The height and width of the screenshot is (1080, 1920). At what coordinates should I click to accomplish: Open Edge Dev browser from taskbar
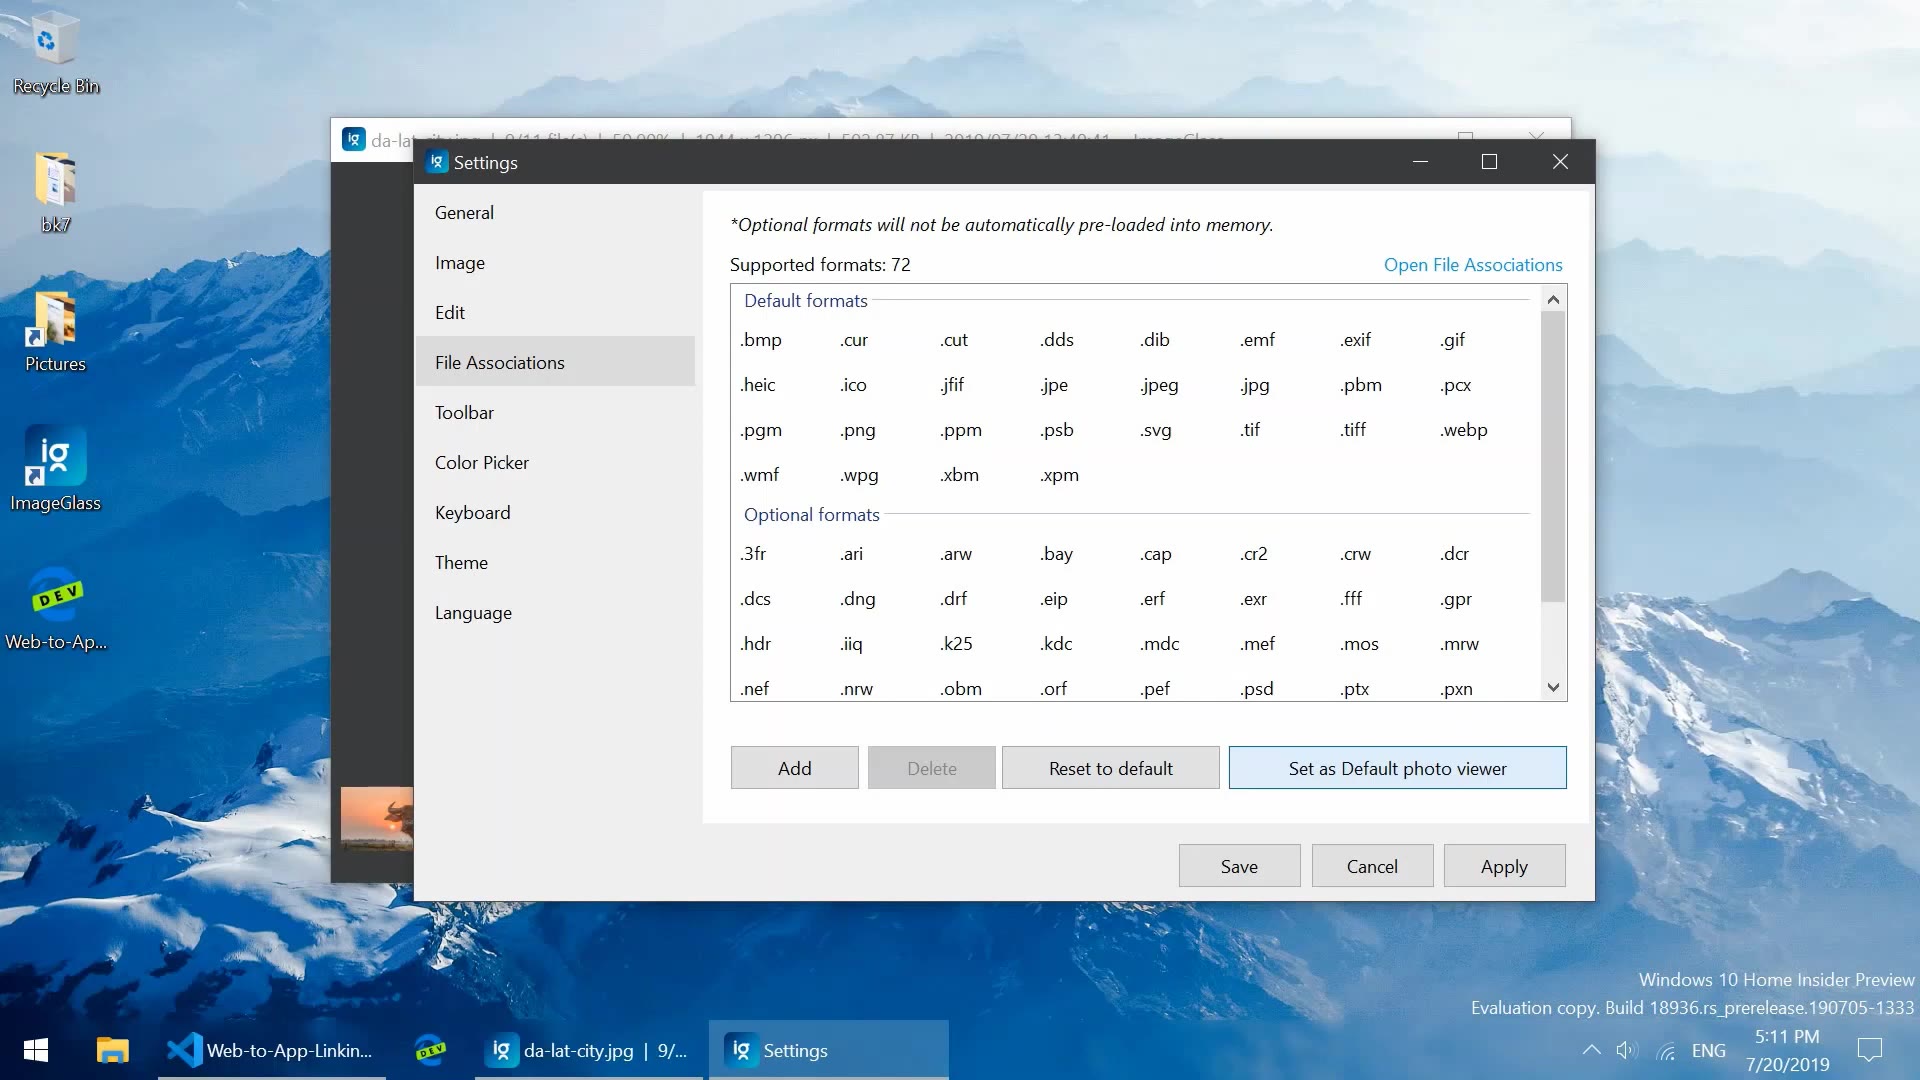coord(431,1050)
